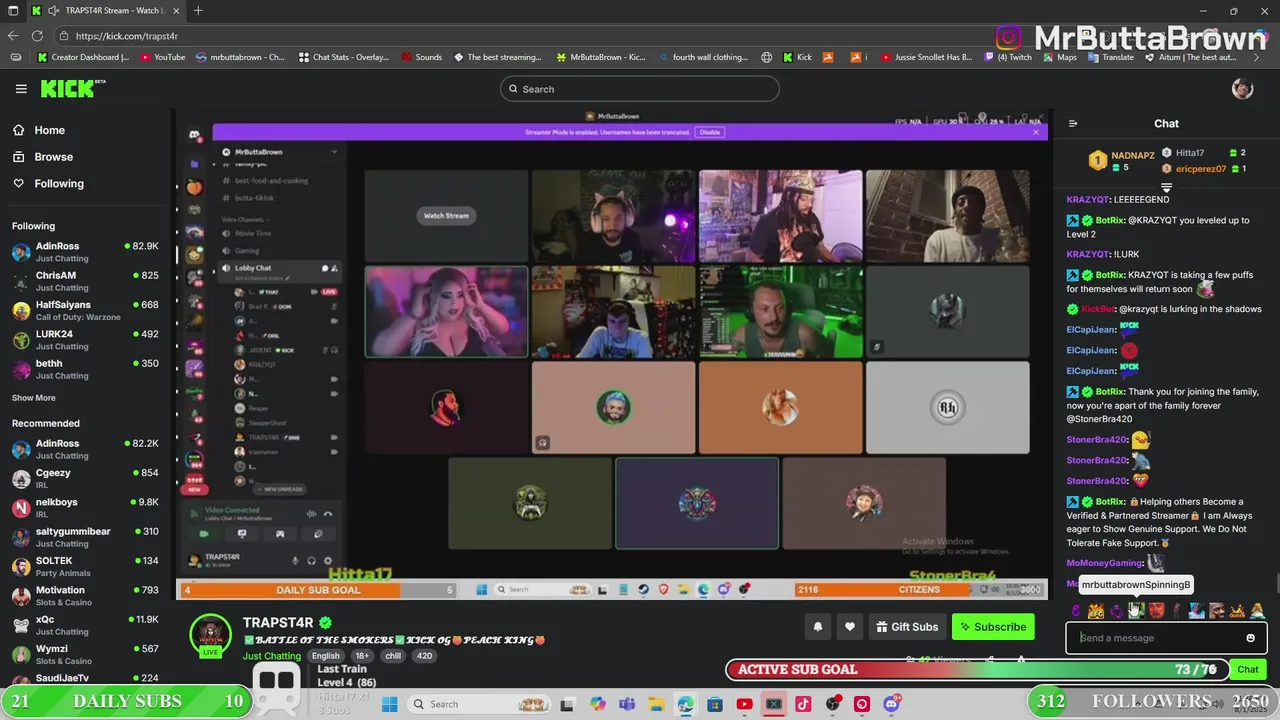The height and width of the screenshot is (720, 1280).
Task: Click MoMoneyGaming username in chat
Action: (x=1104, y=563)
